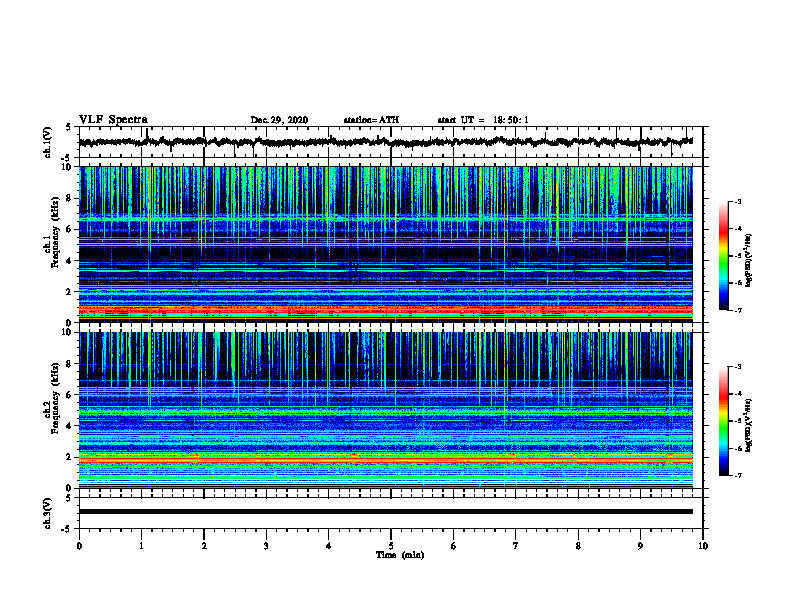Image resolution: width=792 pixels, height=612 pixels.
Task: Click the ch.3(V) axis label
Action: pos(48,513)
